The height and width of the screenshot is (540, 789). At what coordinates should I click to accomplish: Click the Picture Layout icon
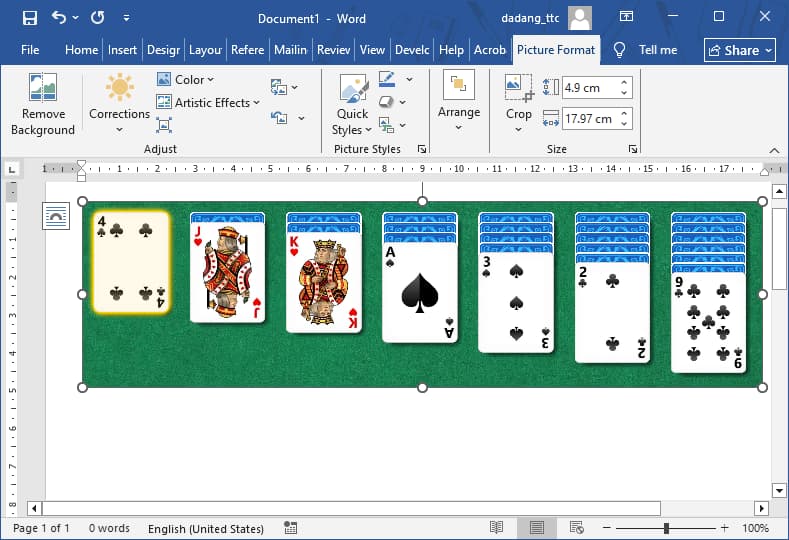pos(386,125)
